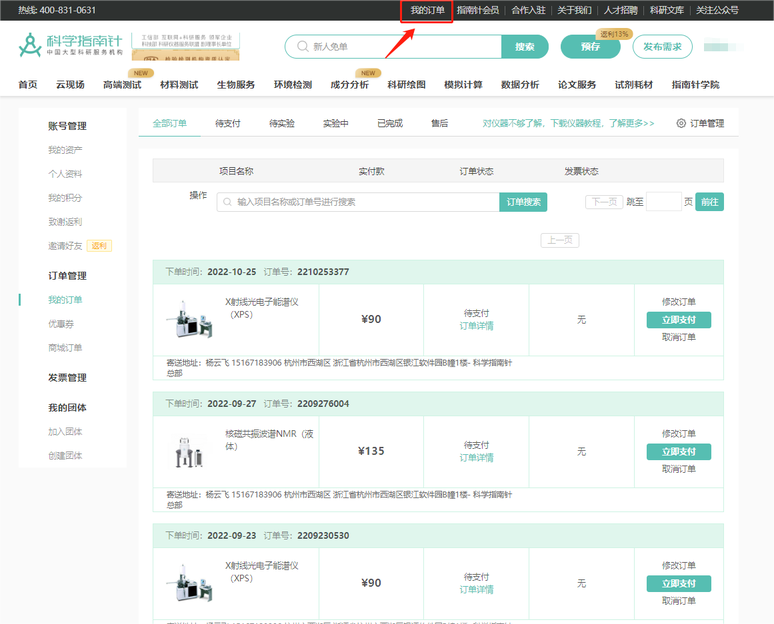Open 我的订单 in top navigation bar
774x624 pixels.
pyautogui.click(x=427, y=10)
